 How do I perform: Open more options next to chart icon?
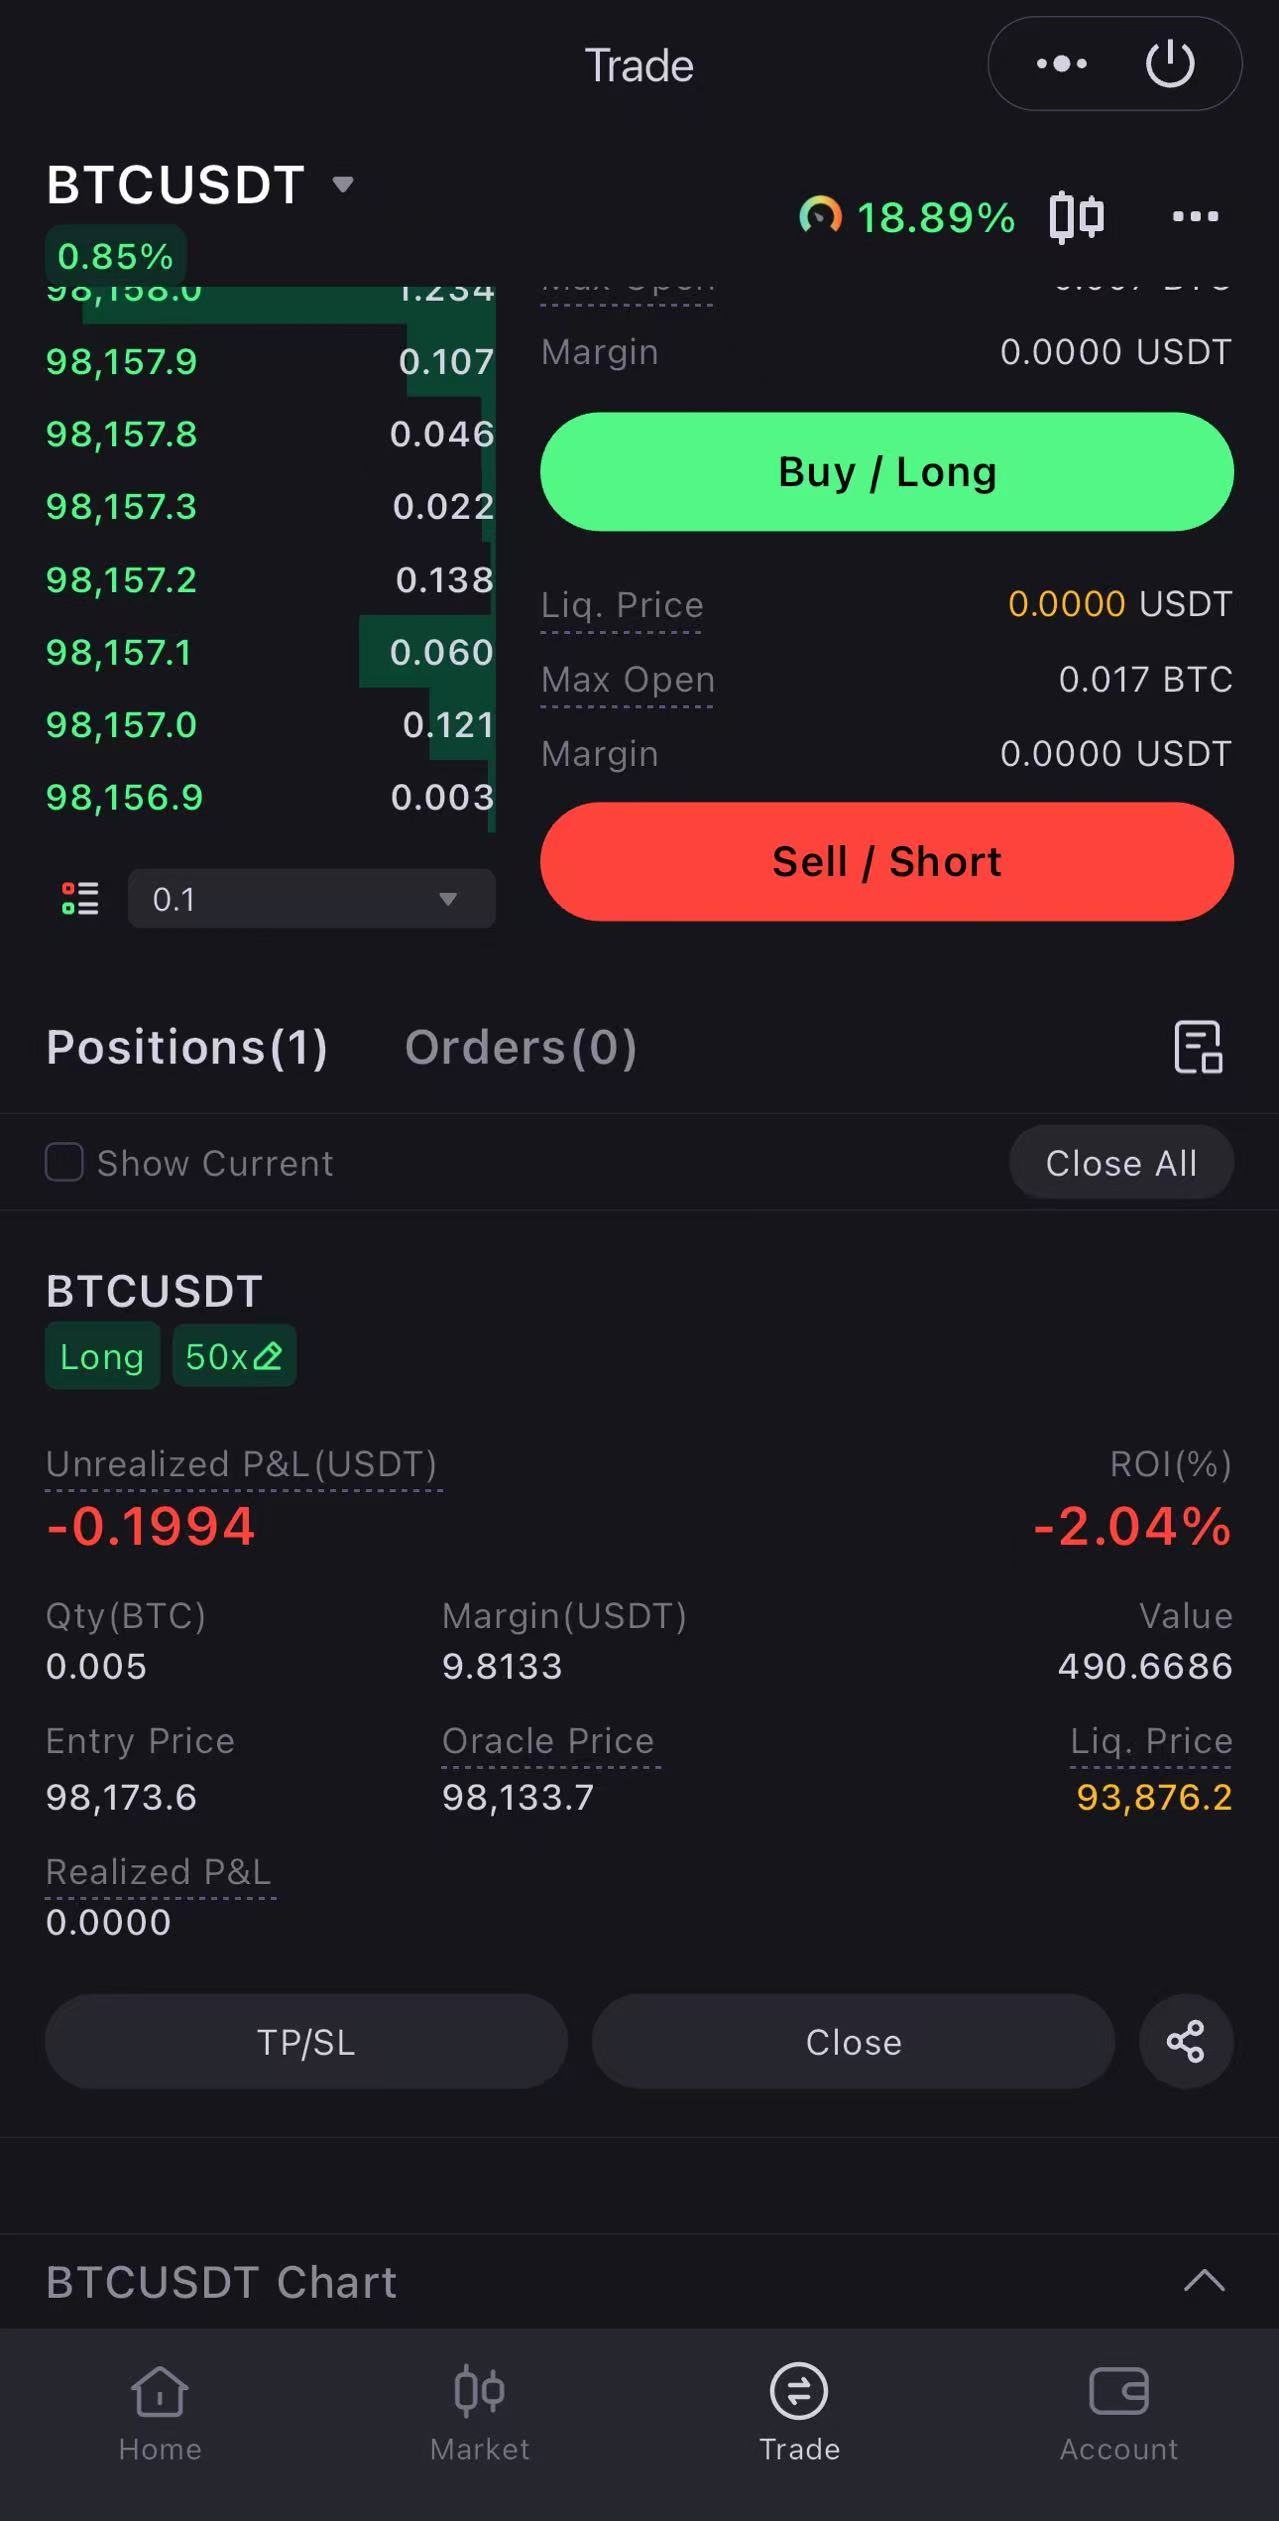tap(1195, 216)
